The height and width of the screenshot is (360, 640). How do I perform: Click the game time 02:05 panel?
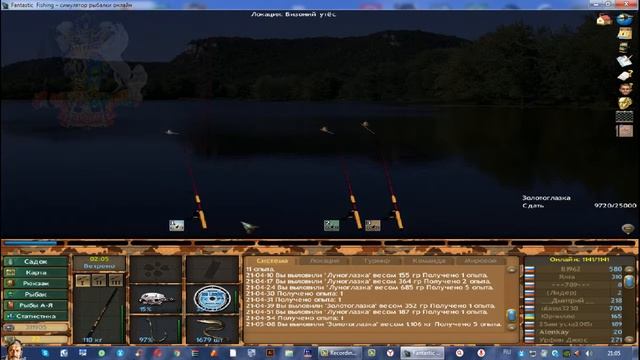[x=99, y=262]
